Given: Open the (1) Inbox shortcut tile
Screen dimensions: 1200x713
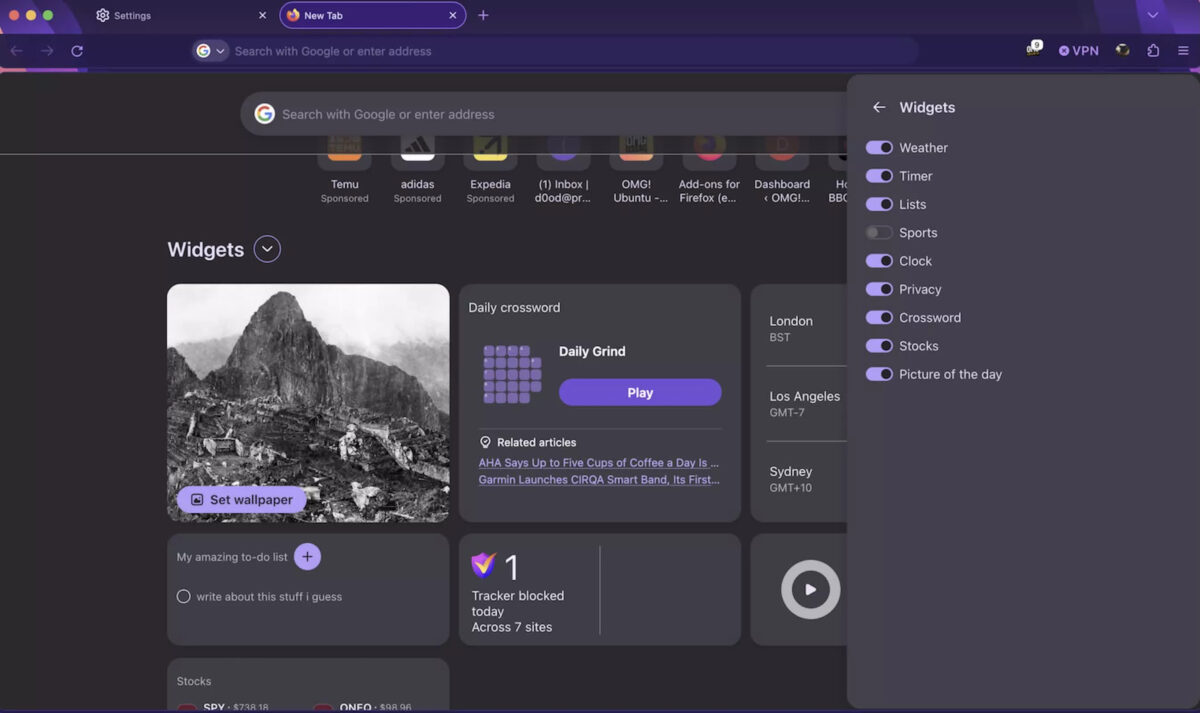Looking at the screenshot, I should tap(563, 168).
